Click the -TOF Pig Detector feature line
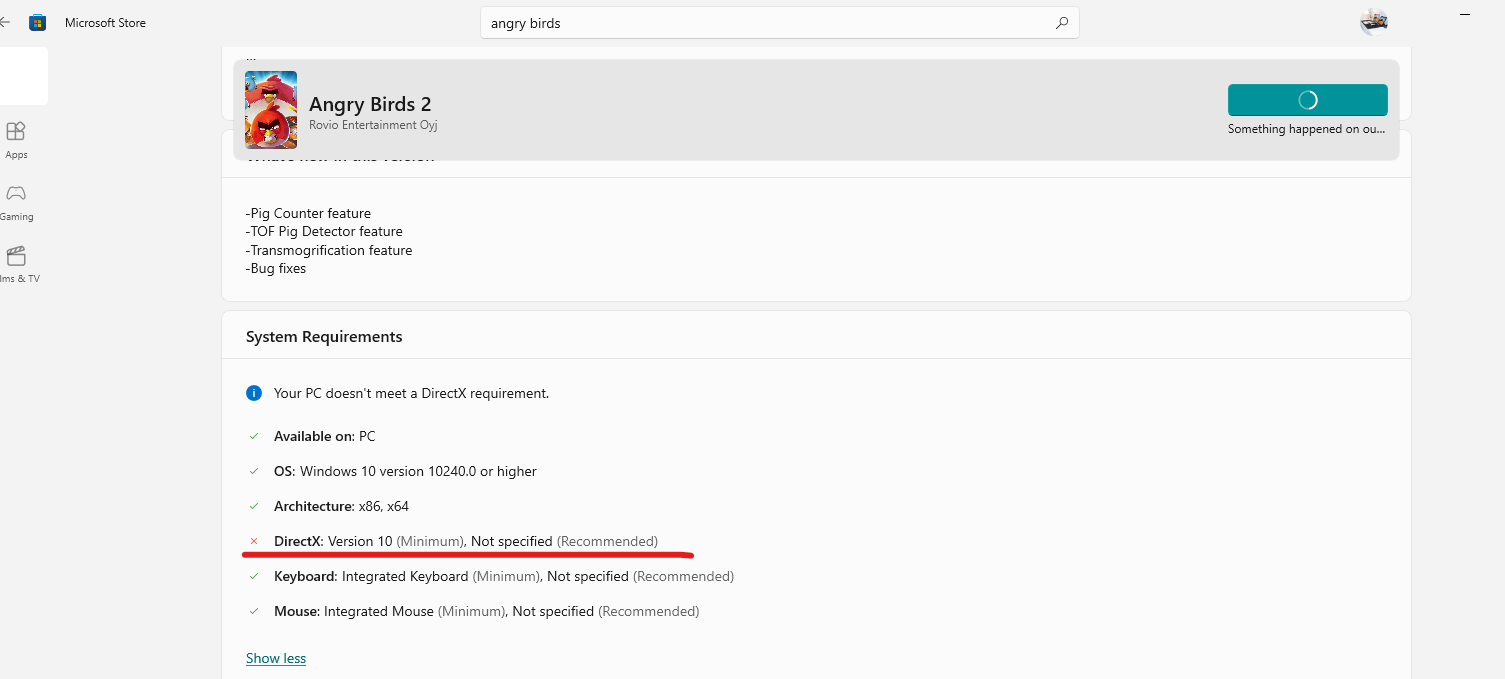The image size is (1505, 679). 324,231
